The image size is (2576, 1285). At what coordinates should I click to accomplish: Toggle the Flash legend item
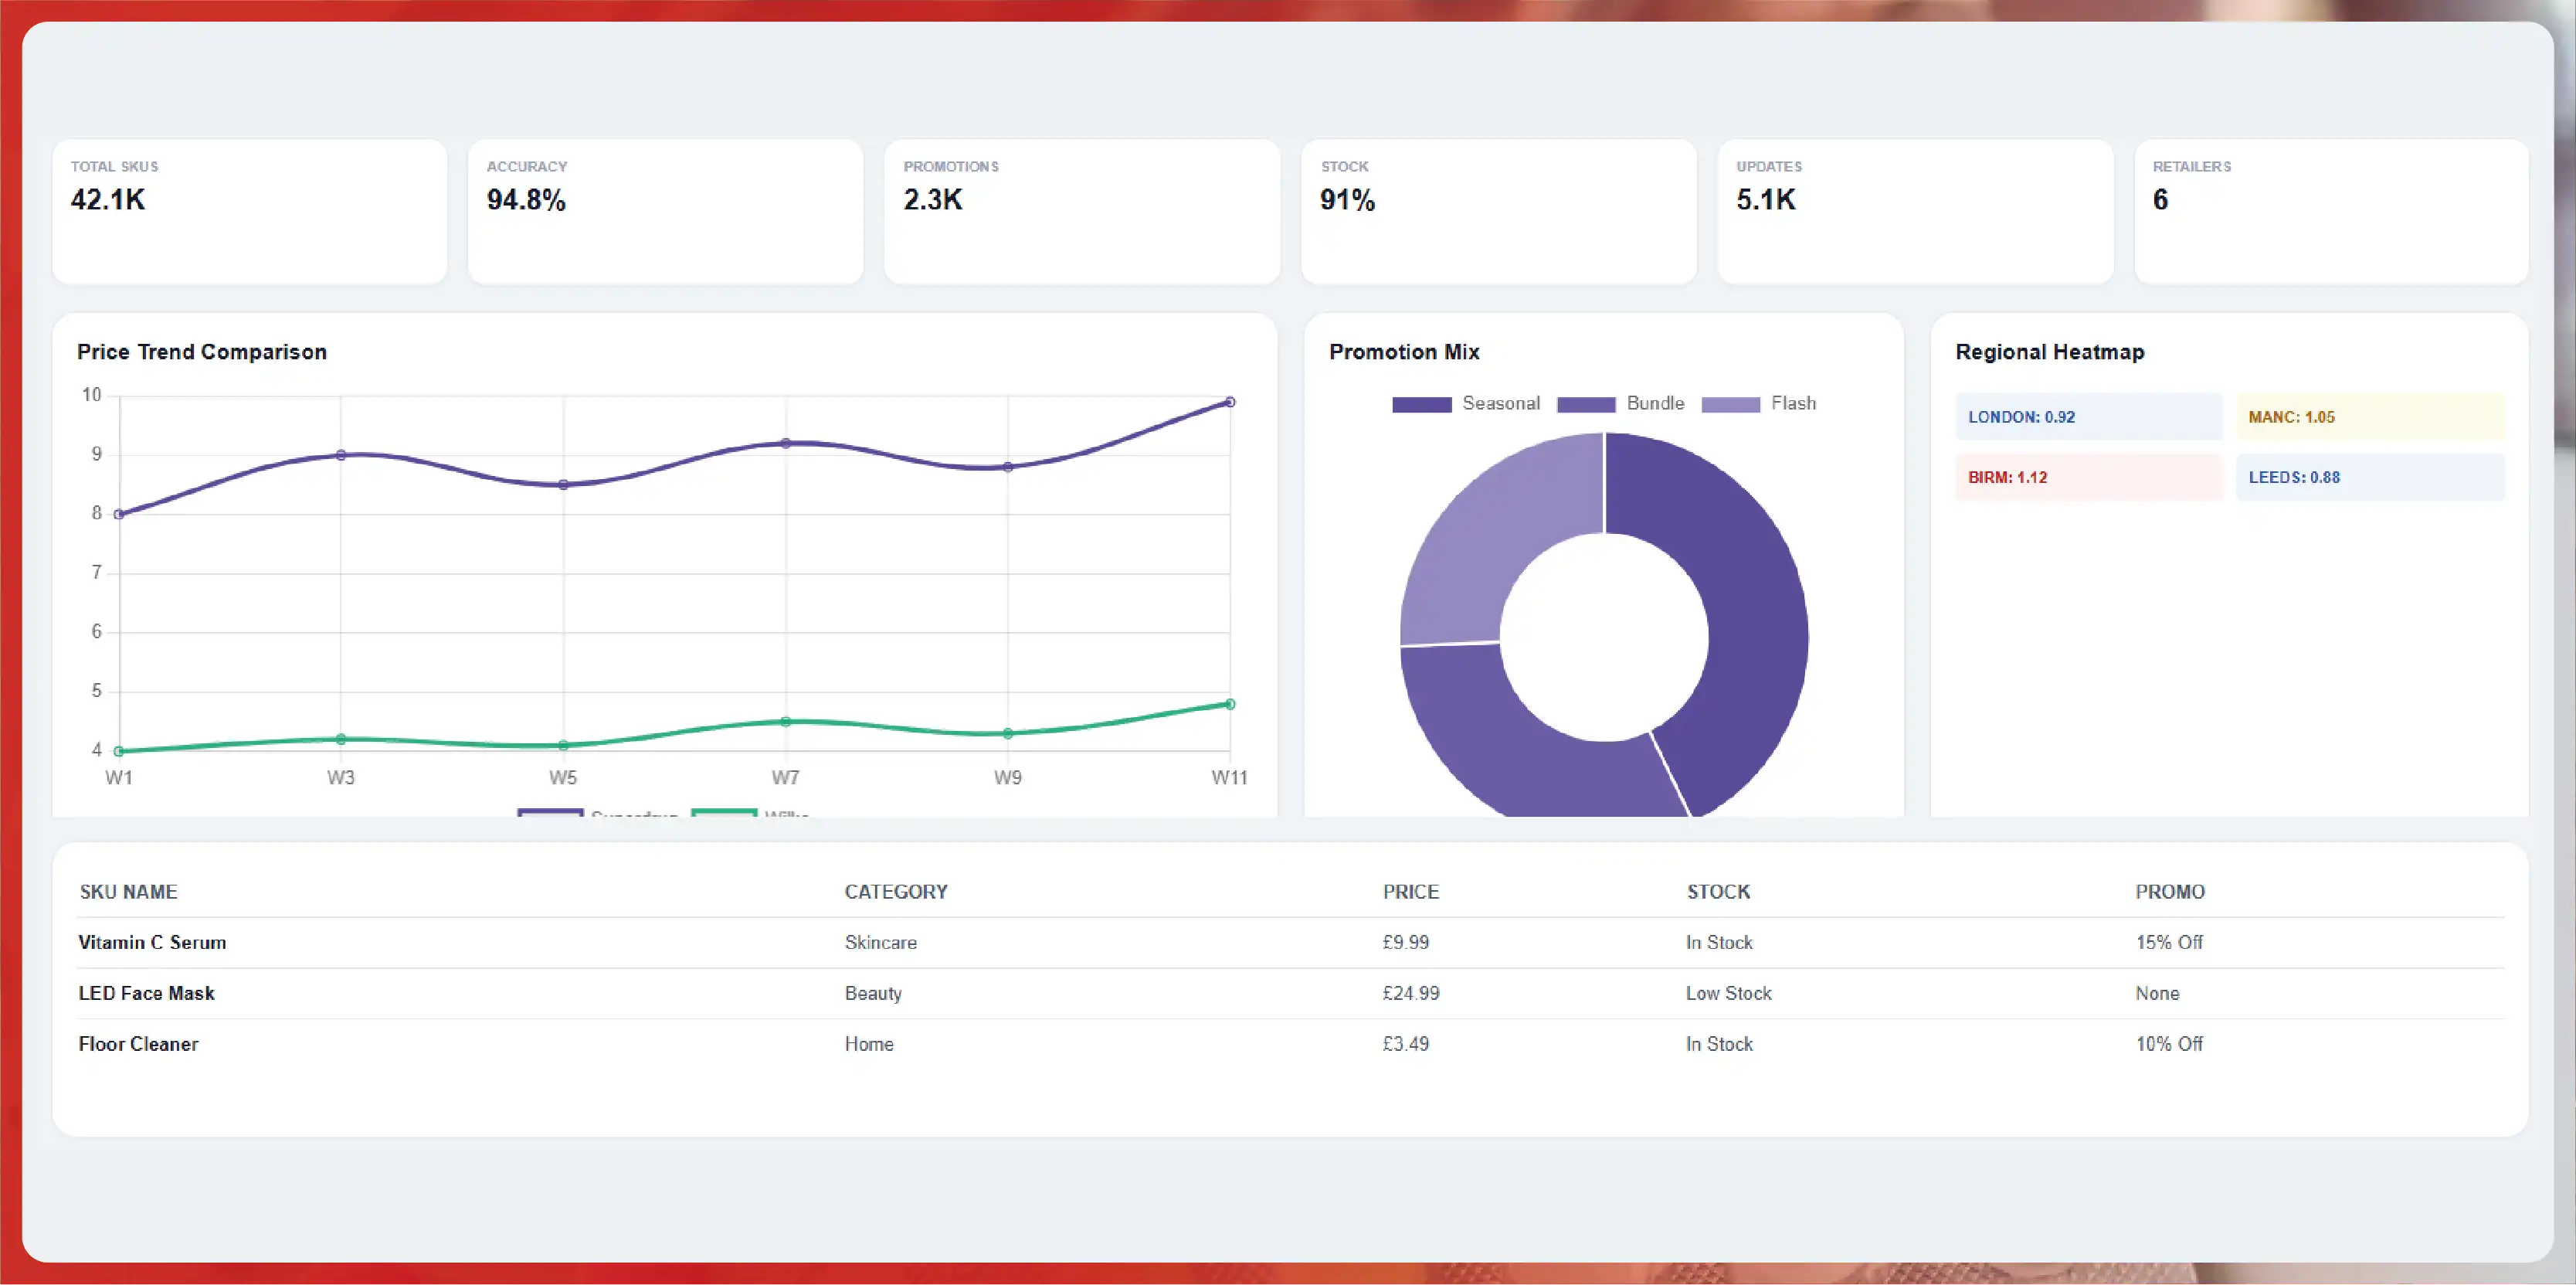click(x=1759, y=404)
